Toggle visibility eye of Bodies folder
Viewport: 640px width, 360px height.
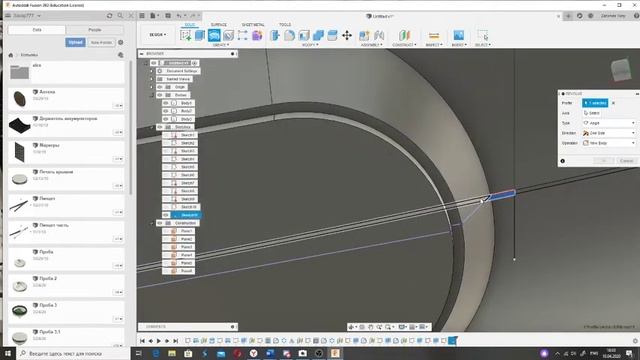pos(160,95)
